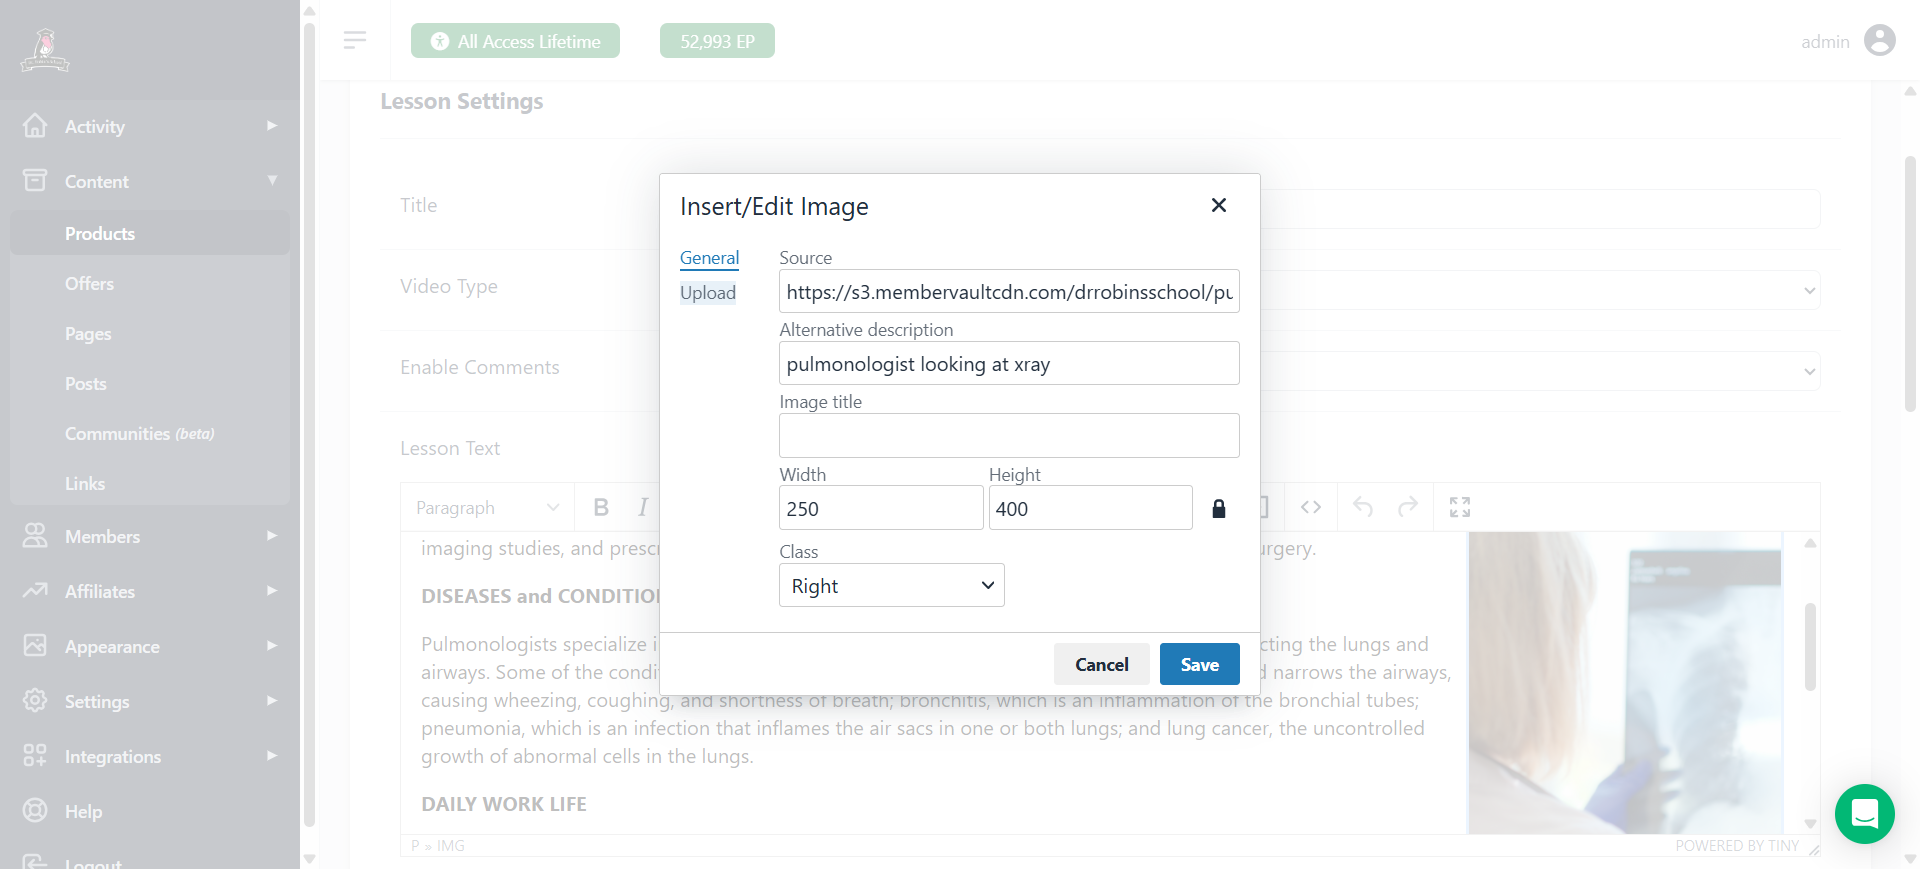Click the sidebar scrollbar handle

309,425
